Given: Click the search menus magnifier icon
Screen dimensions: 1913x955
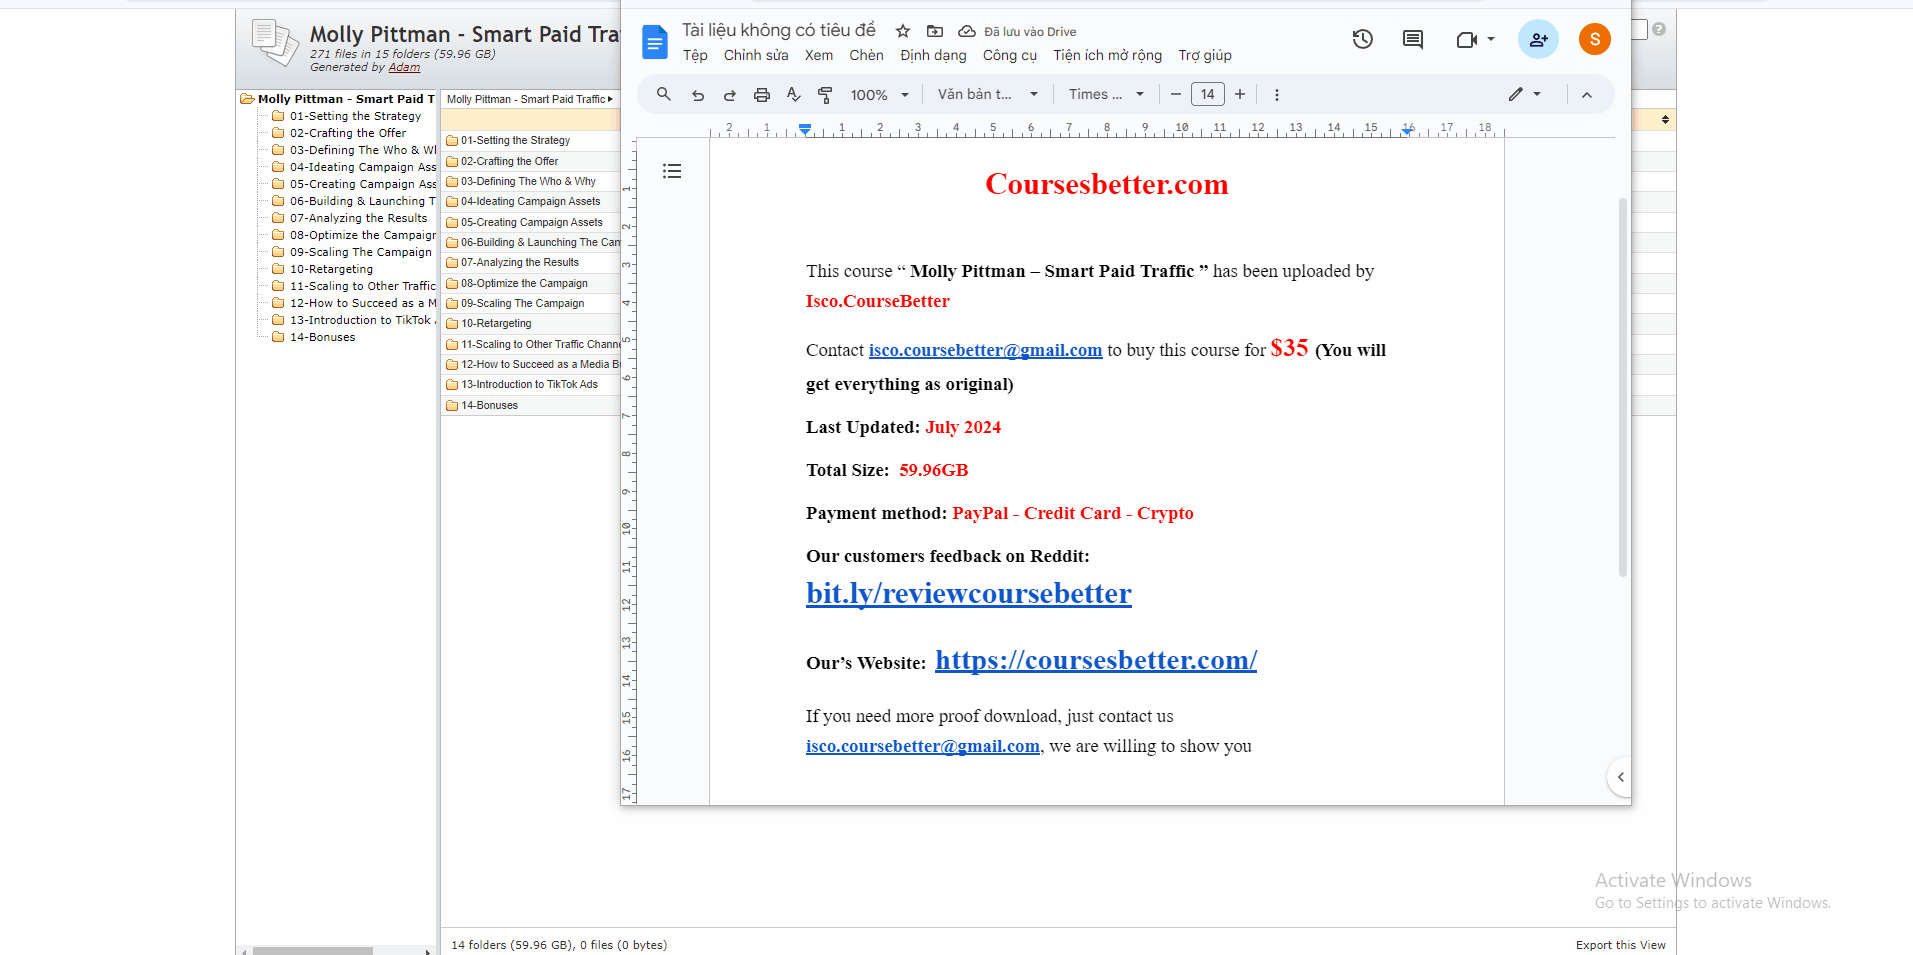Looking at the screenshot, I should [664, 94].
